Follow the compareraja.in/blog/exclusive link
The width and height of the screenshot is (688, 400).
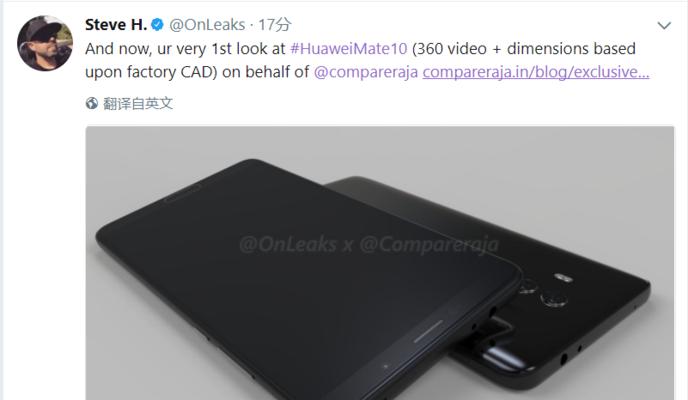point(536,72)
